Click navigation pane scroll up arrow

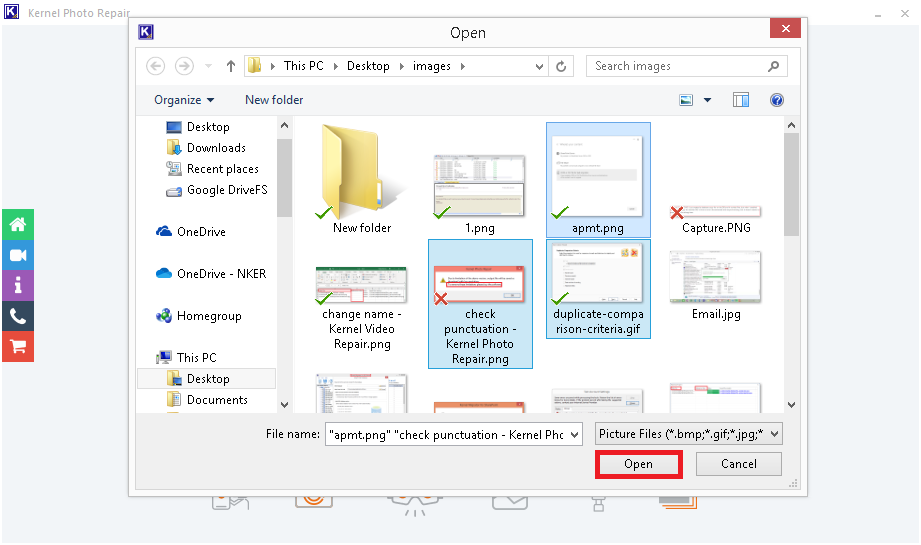(284, 126)
